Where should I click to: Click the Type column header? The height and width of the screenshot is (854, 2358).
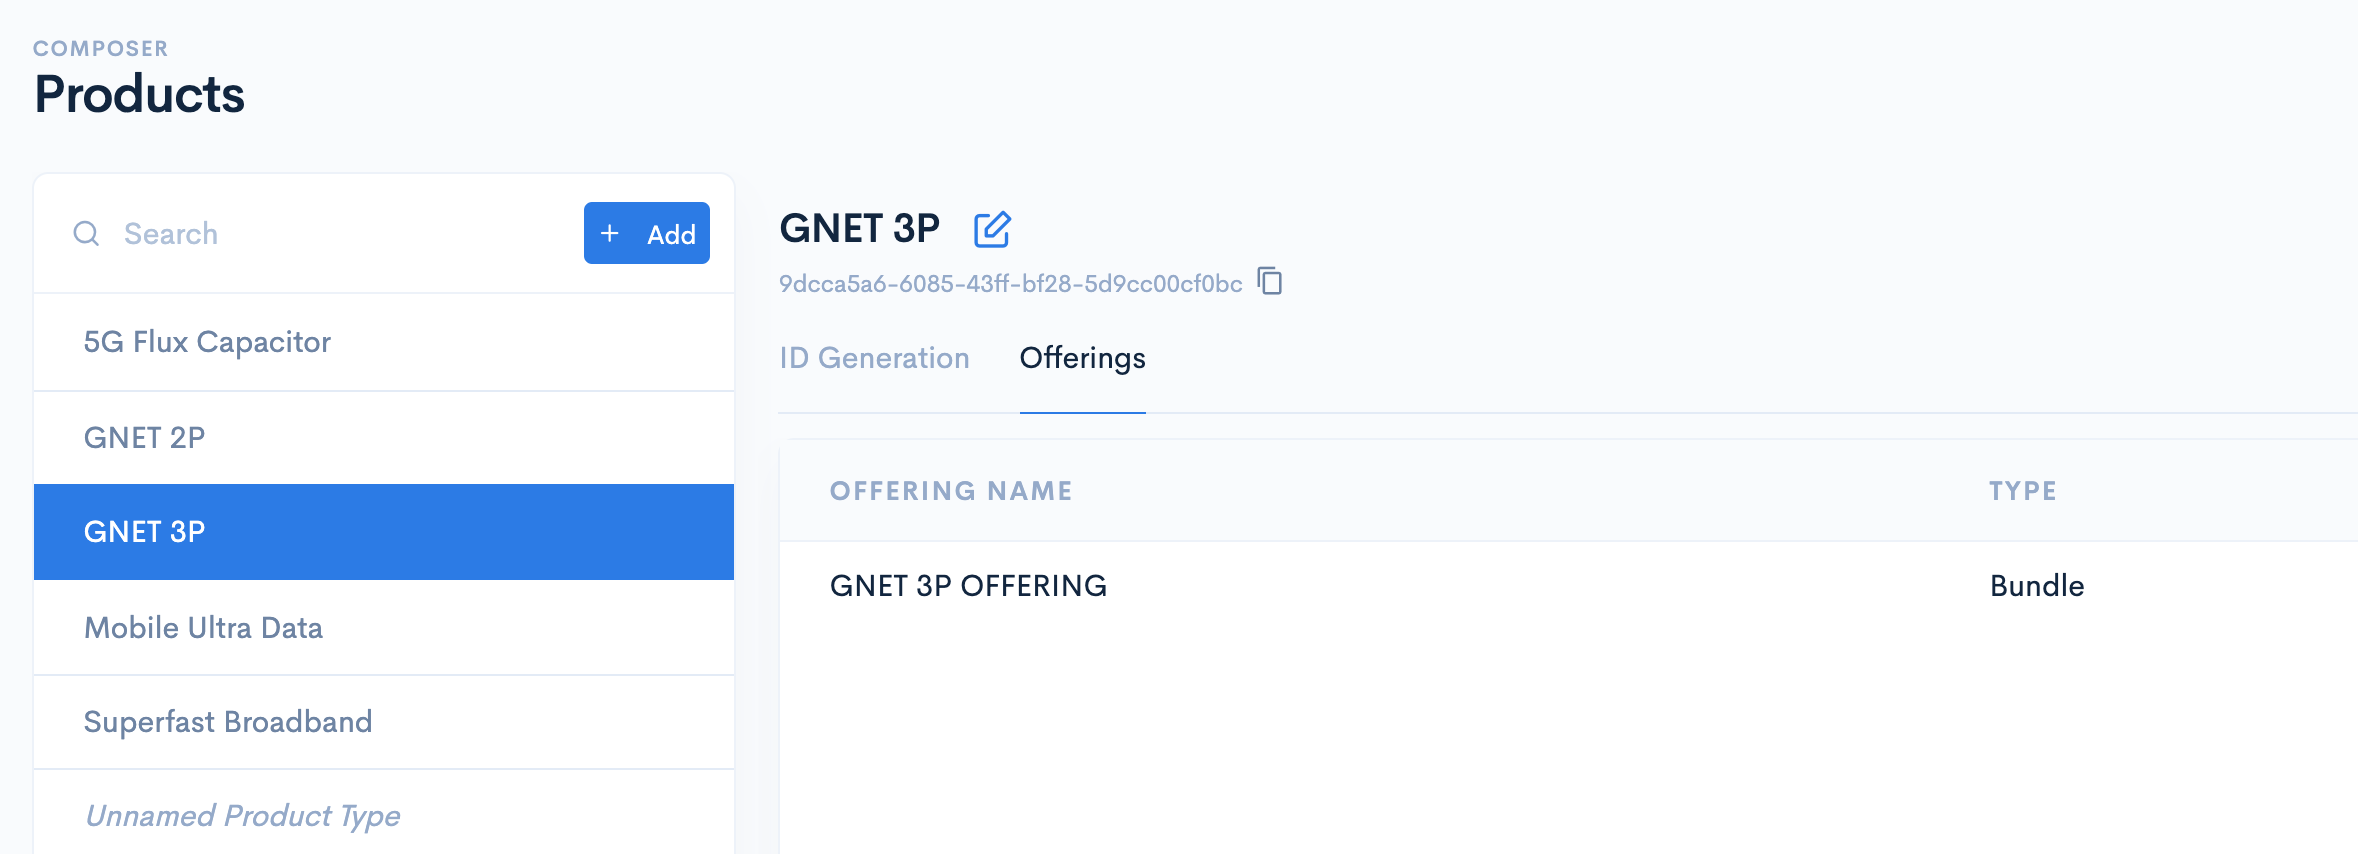coord(2022,491)
